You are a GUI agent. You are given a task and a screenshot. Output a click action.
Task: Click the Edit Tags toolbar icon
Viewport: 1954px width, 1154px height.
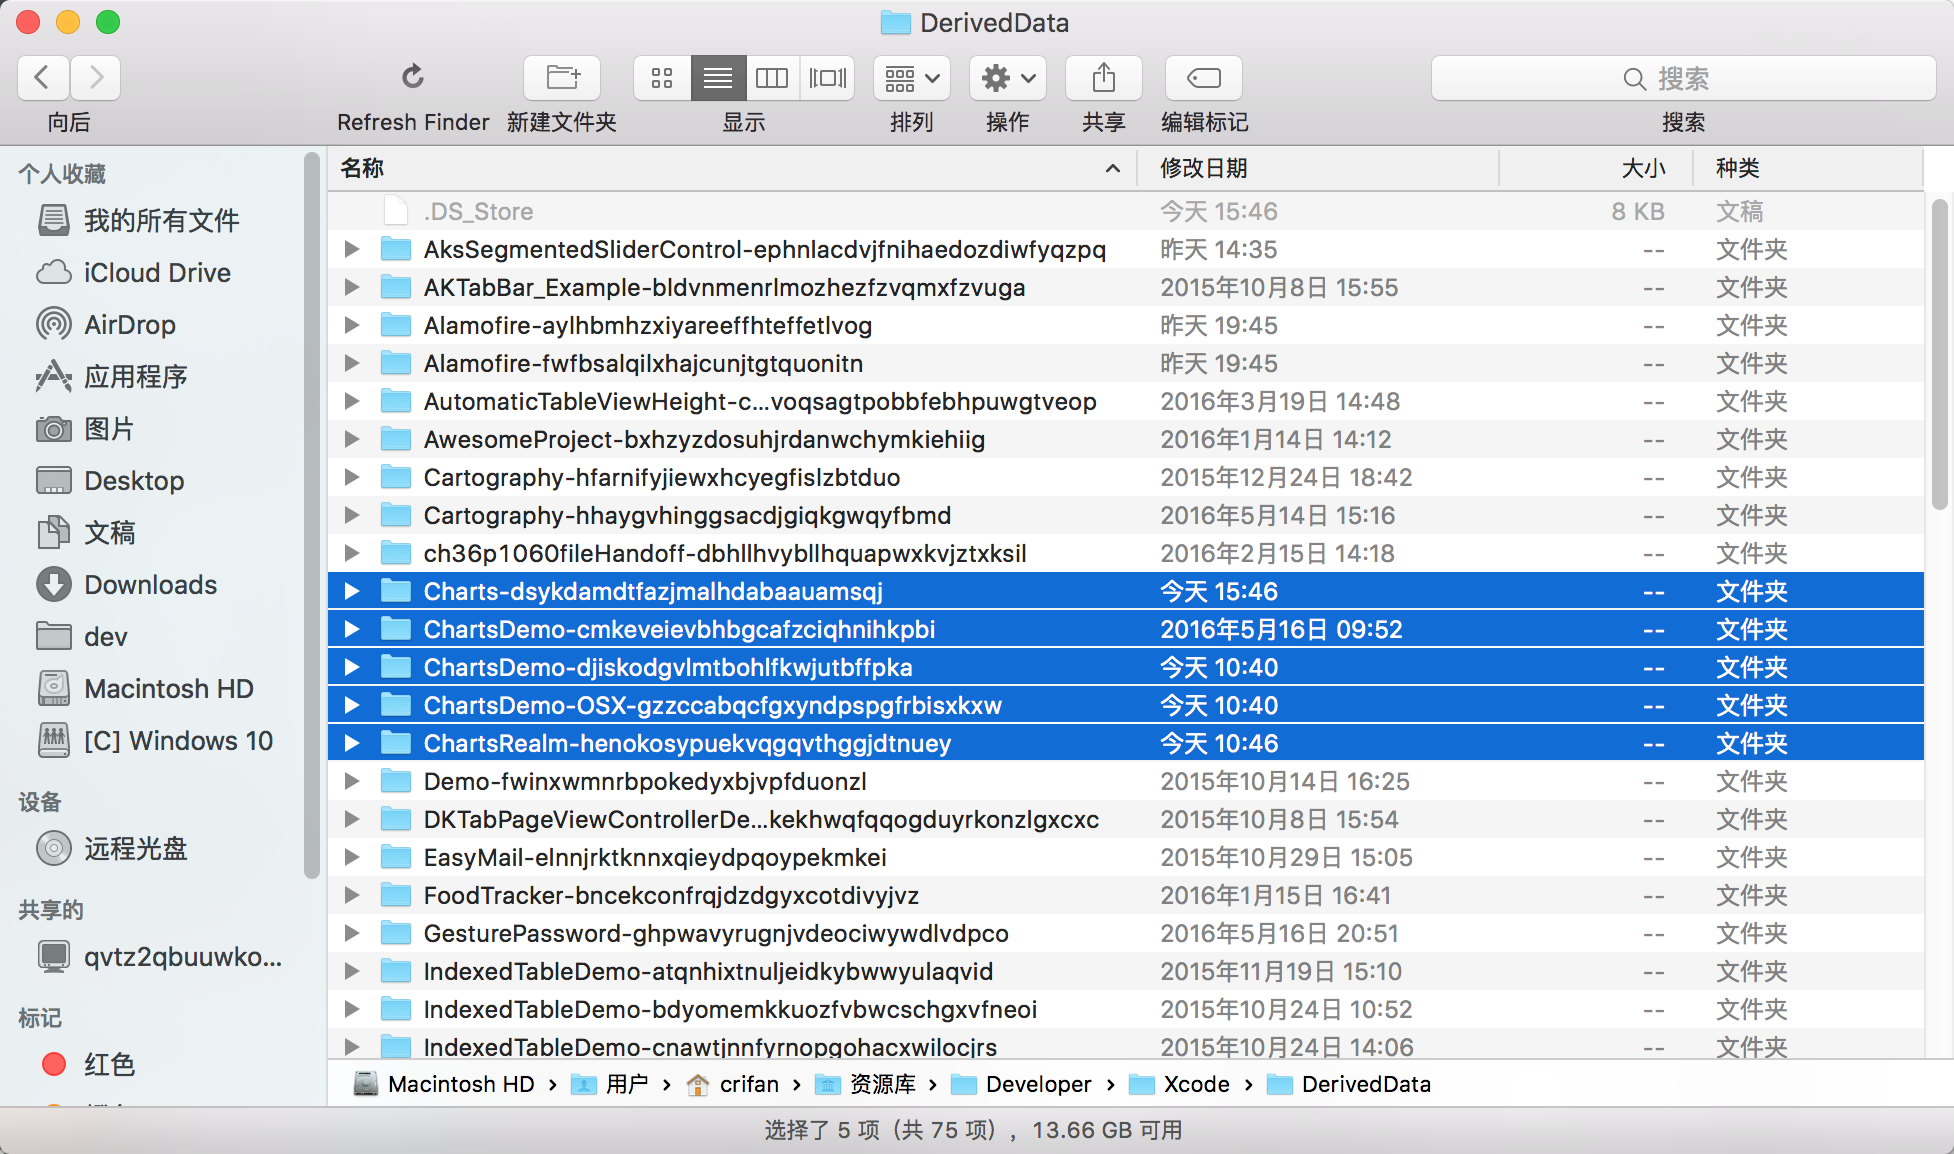[1203, 77]
